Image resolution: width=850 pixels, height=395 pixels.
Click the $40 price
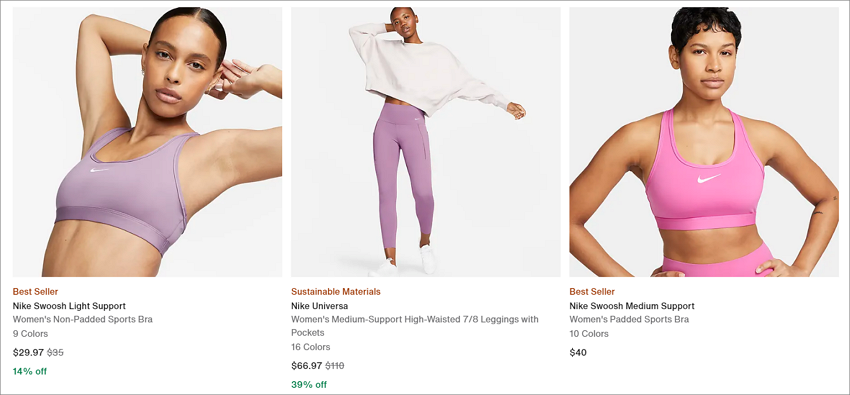[578, 353]
